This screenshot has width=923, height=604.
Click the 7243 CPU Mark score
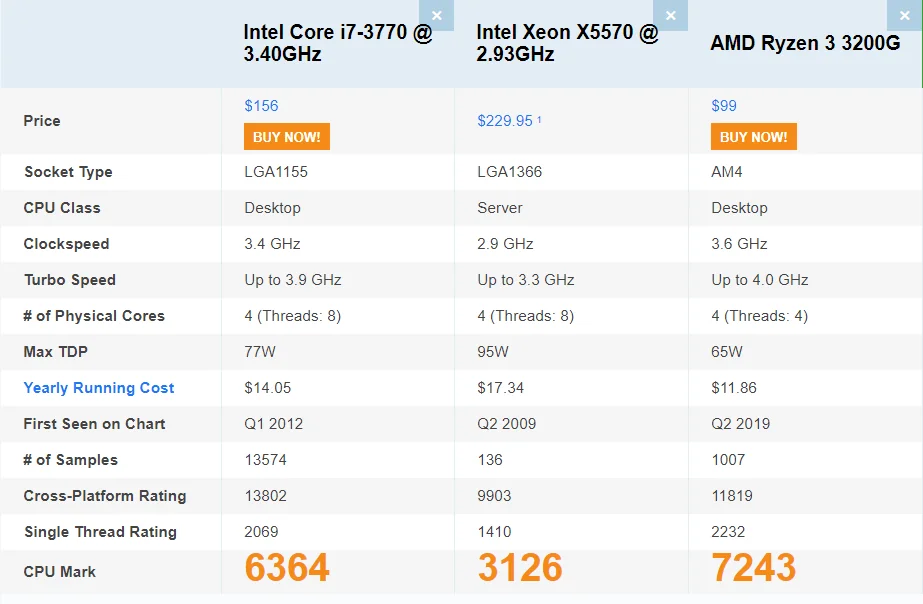coord(753,568)
